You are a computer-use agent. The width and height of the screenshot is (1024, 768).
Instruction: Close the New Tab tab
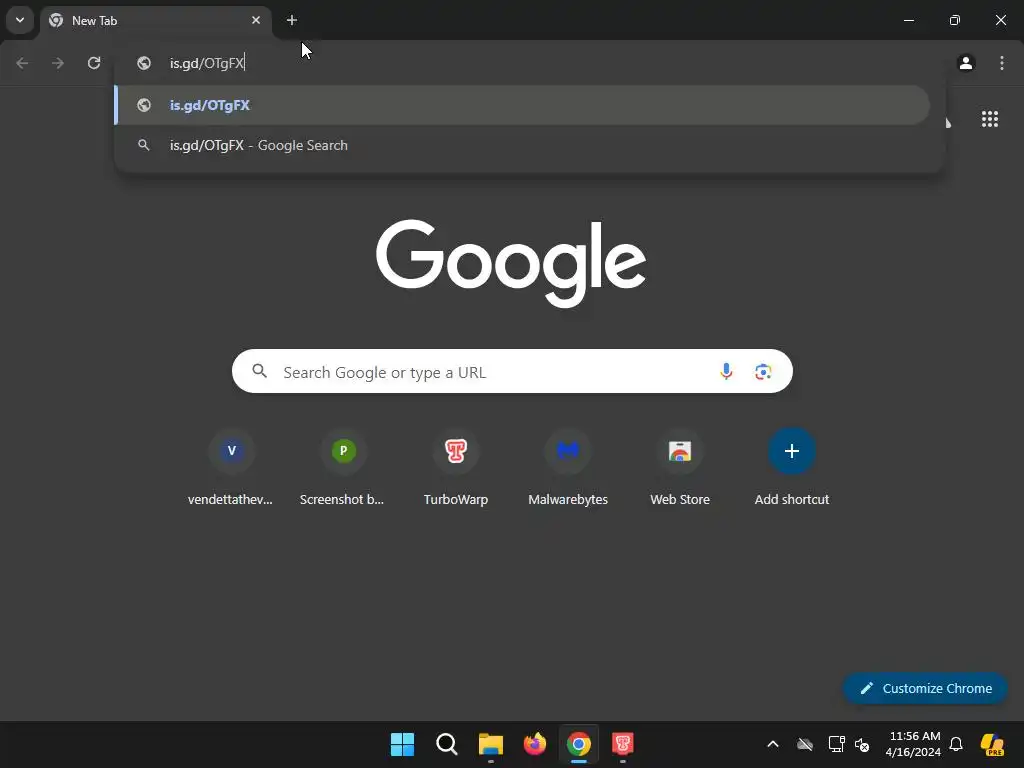tap(256, 20)
